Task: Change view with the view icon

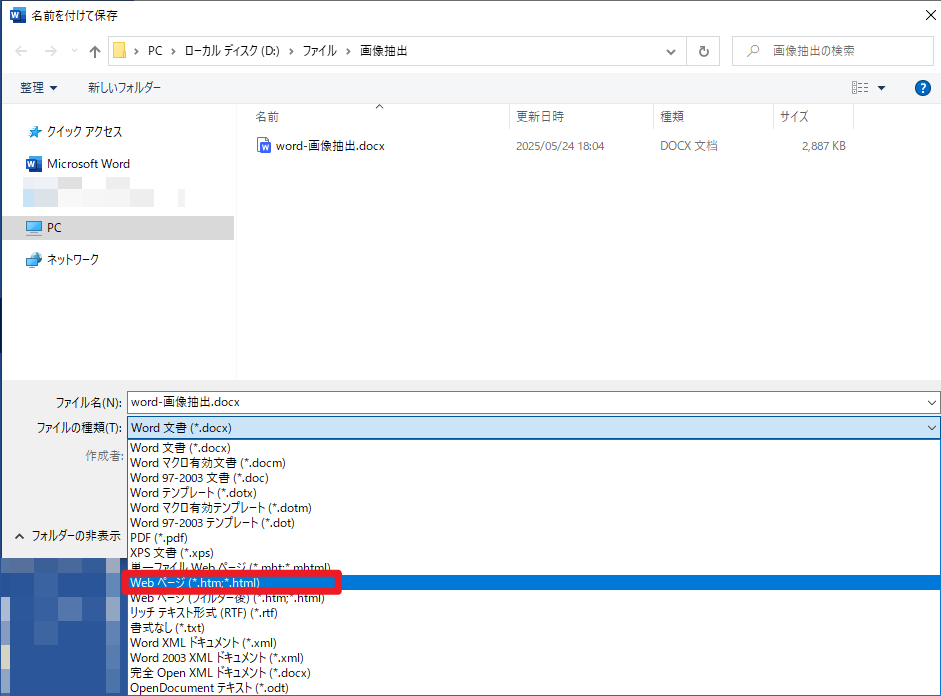Action: (860, 88)
